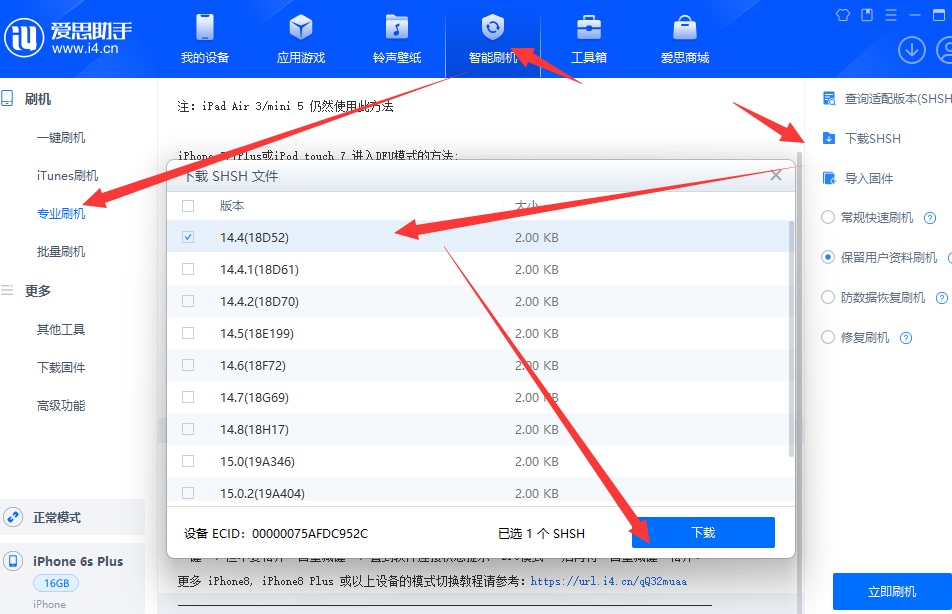Select iTunes刷机 in sidebar
The width and height of the screenshot is (952, 614).
point(67,176)
